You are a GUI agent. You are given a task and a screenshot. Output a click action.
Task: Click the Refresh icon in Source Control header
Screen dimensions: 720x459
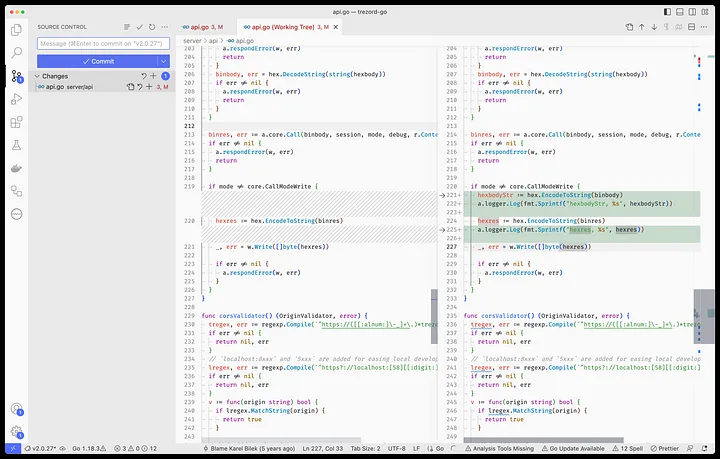[152, 27]
